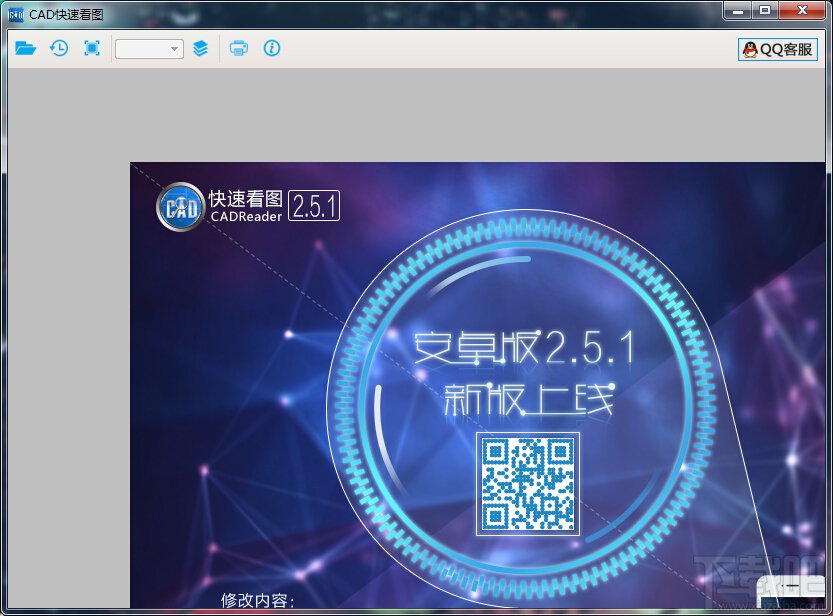This screenshot has width=833, height=616.
Task: Expand the layout selection combo box
Action: pyautogui.click(x=149, y=49)
